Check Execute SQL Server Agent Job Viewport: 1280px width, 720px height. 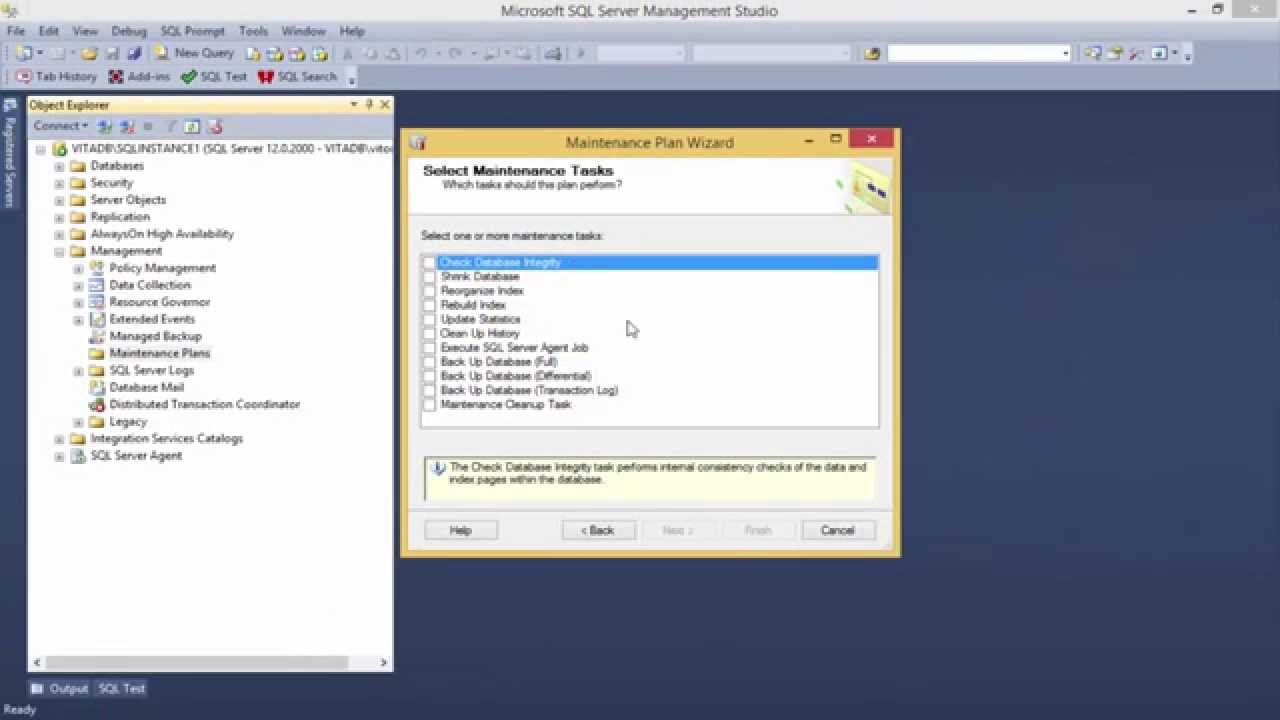429,348
